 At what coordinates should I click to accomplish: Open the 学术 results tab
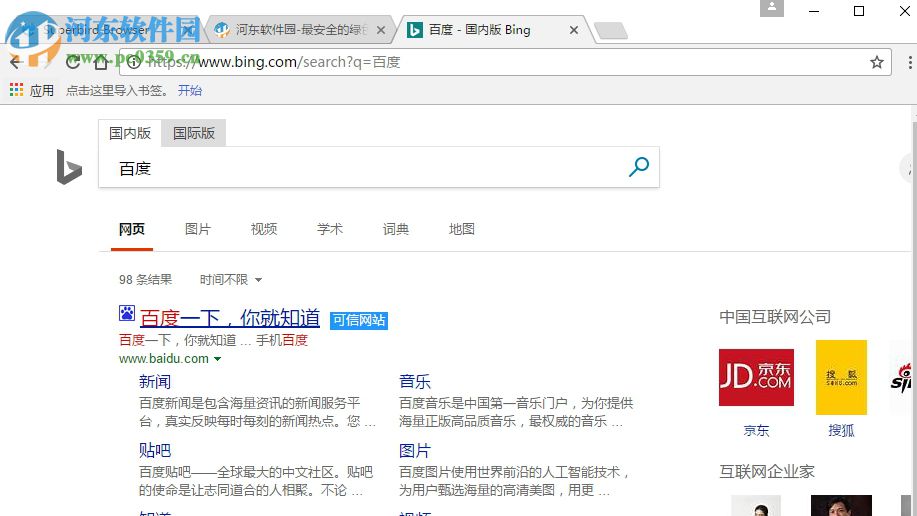point(330,229)
